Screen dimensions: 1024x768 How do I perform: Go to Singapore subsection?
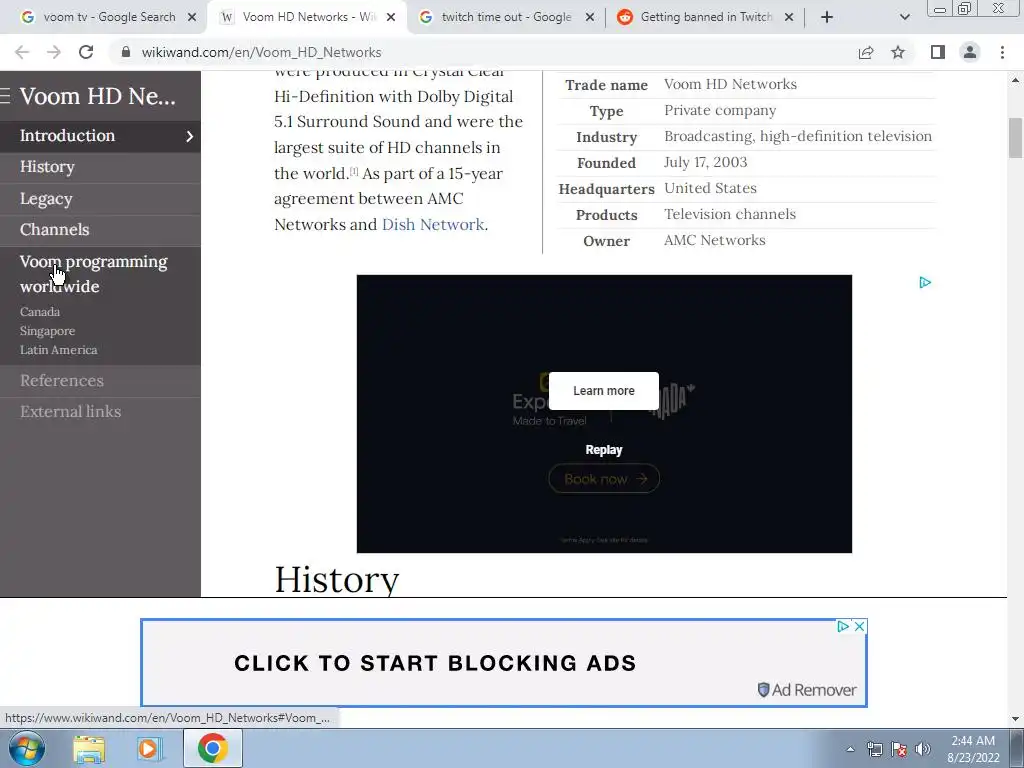click(47, 331)
